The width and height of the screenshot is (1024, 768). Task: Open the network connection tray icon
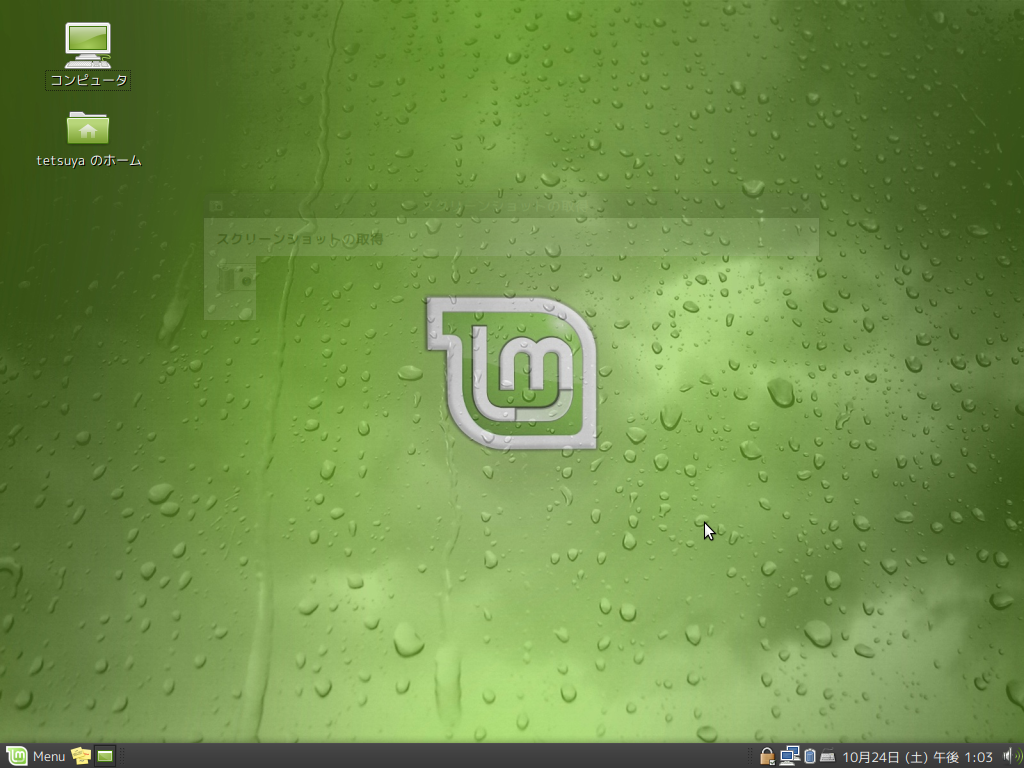point(790,756)
